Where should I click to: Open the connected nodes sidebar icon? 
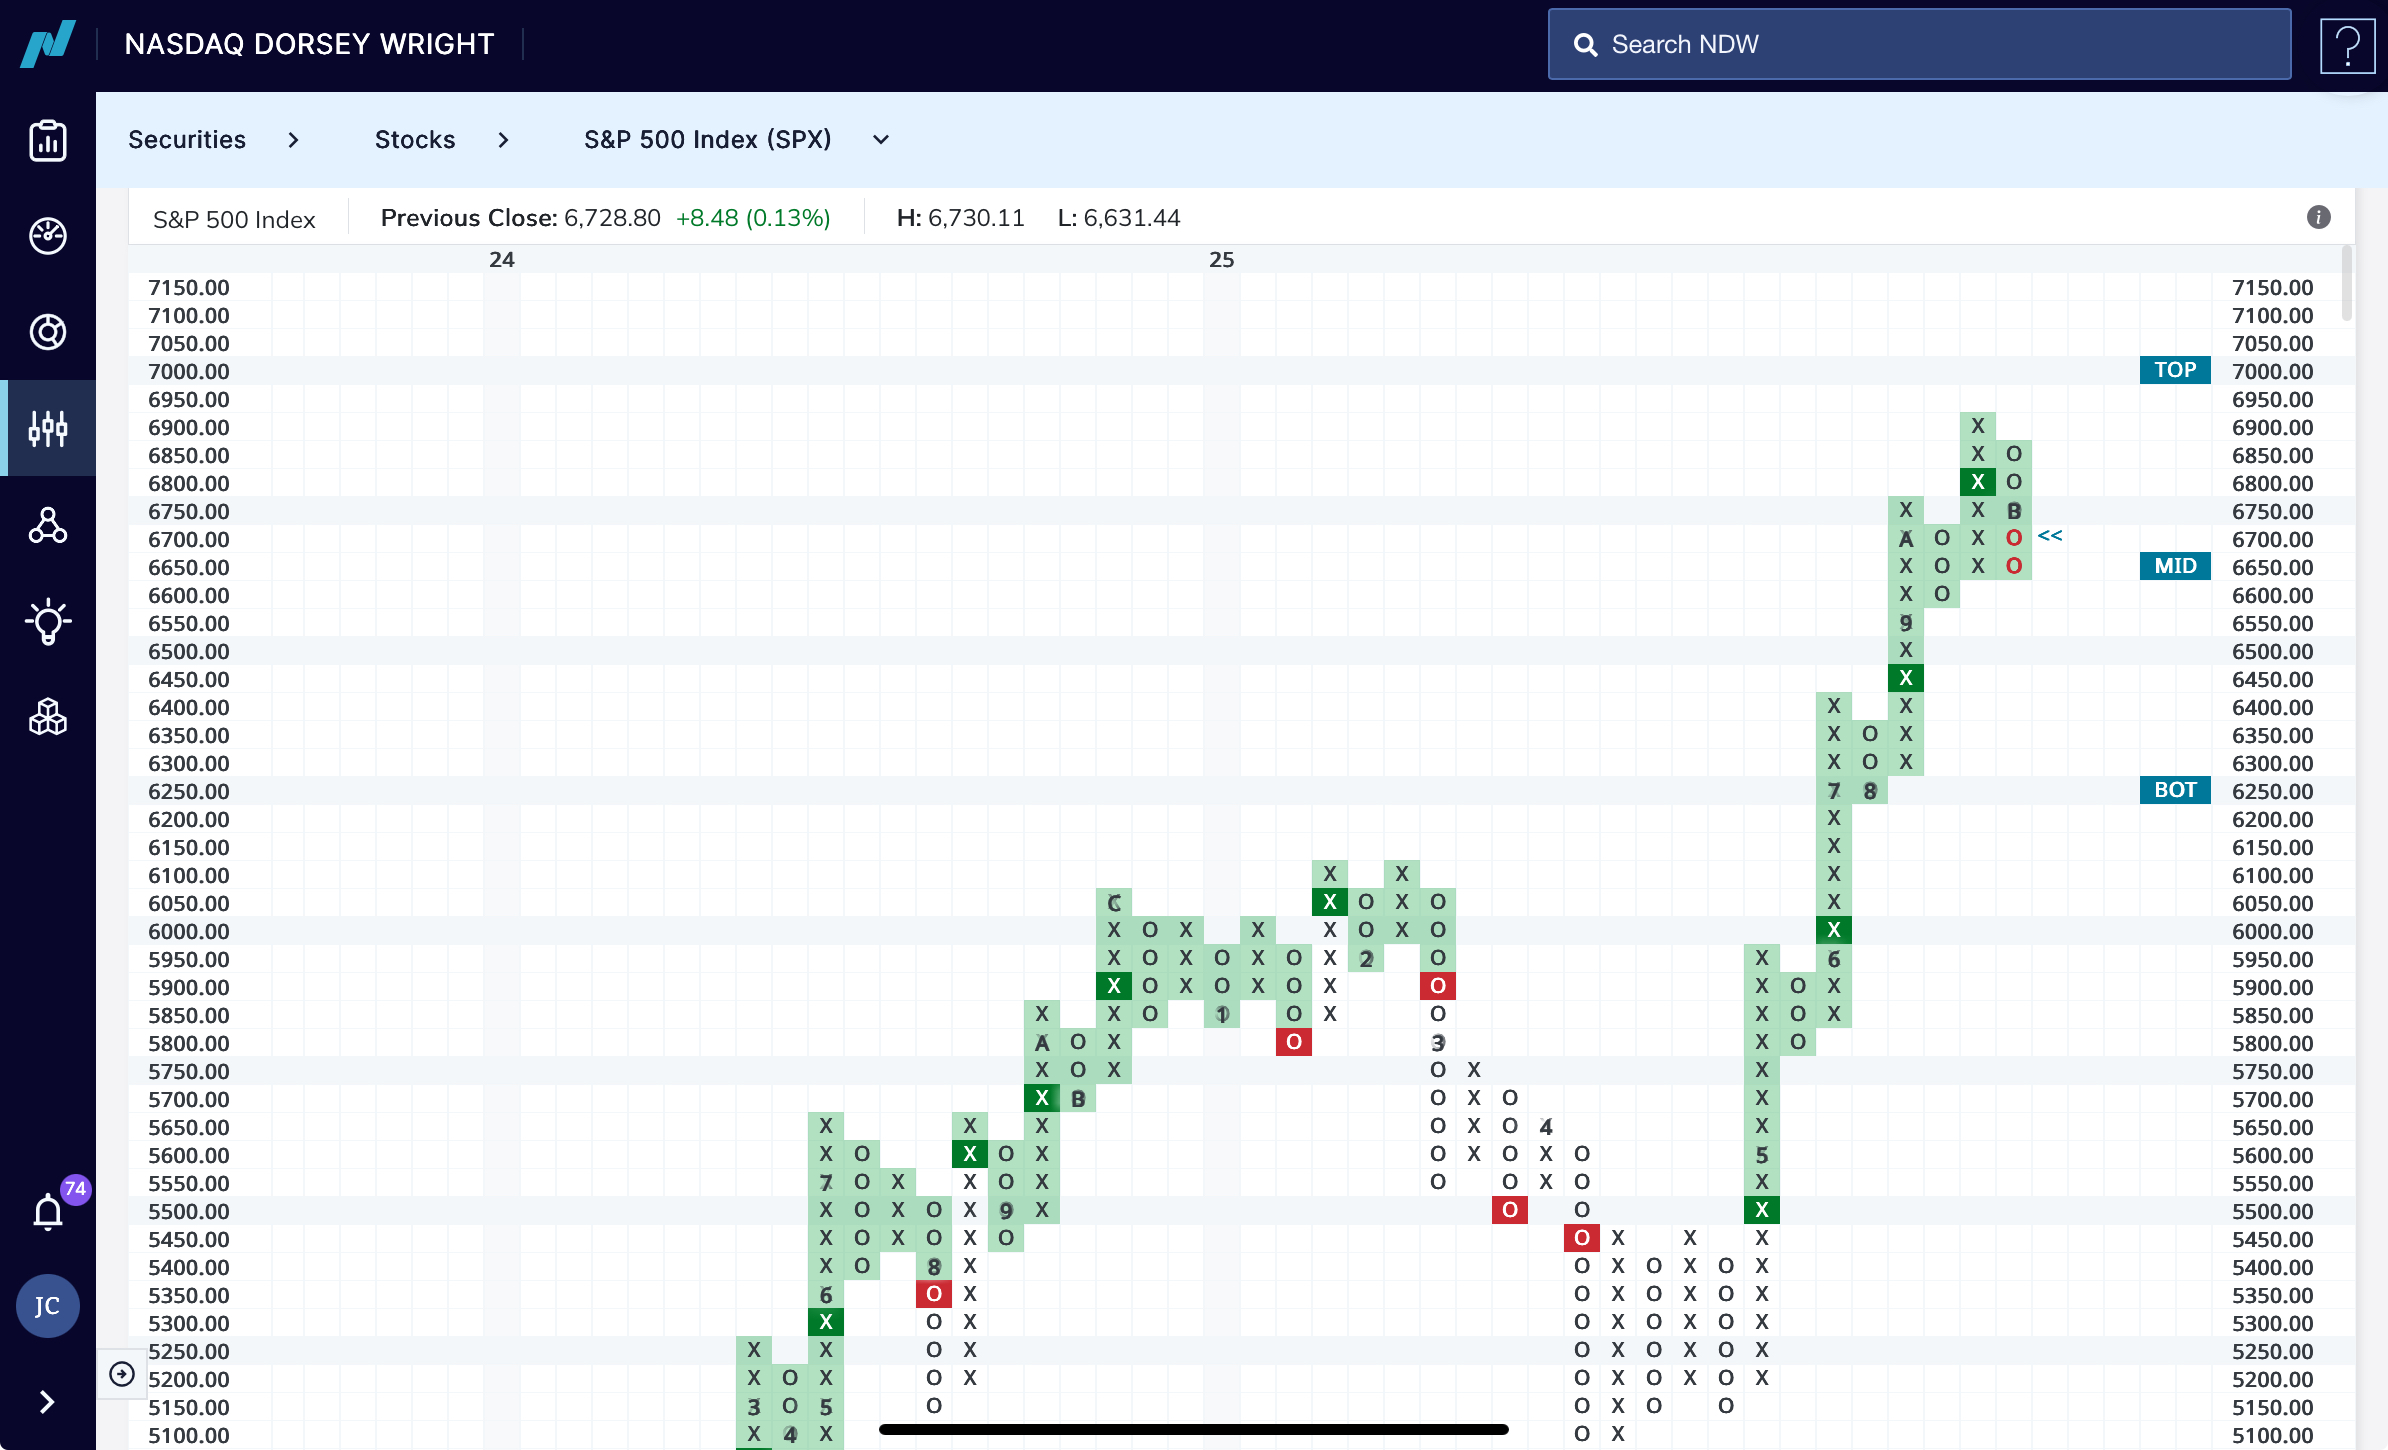48,525
